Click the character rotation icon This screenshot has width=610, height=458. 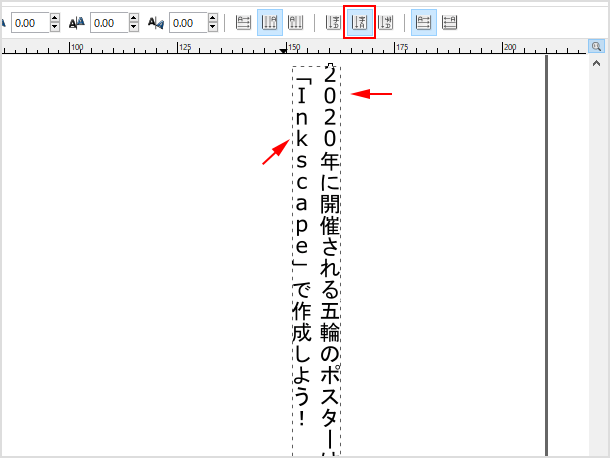156,23
